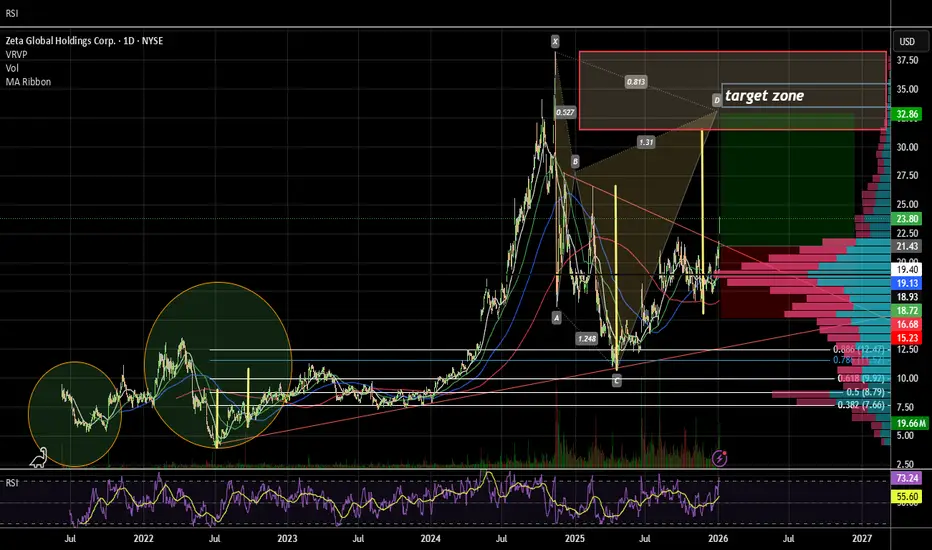Select the VRVP indicator legend
Image resolution: width=932 pixels, height=550 pixels.
pyautogui.click(x=17, y=54)
